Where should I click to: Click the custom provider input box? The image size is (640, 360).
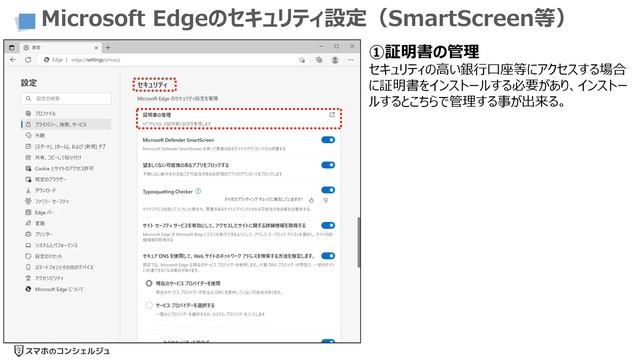coord(209,326)
